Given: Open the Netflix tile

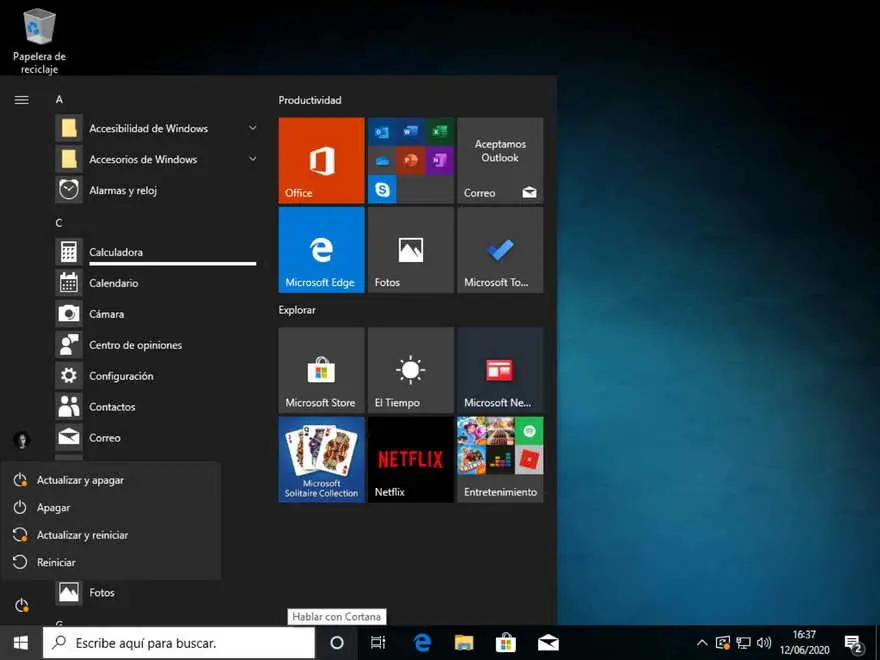Looking at the screenshot, I should pos(410,460).
